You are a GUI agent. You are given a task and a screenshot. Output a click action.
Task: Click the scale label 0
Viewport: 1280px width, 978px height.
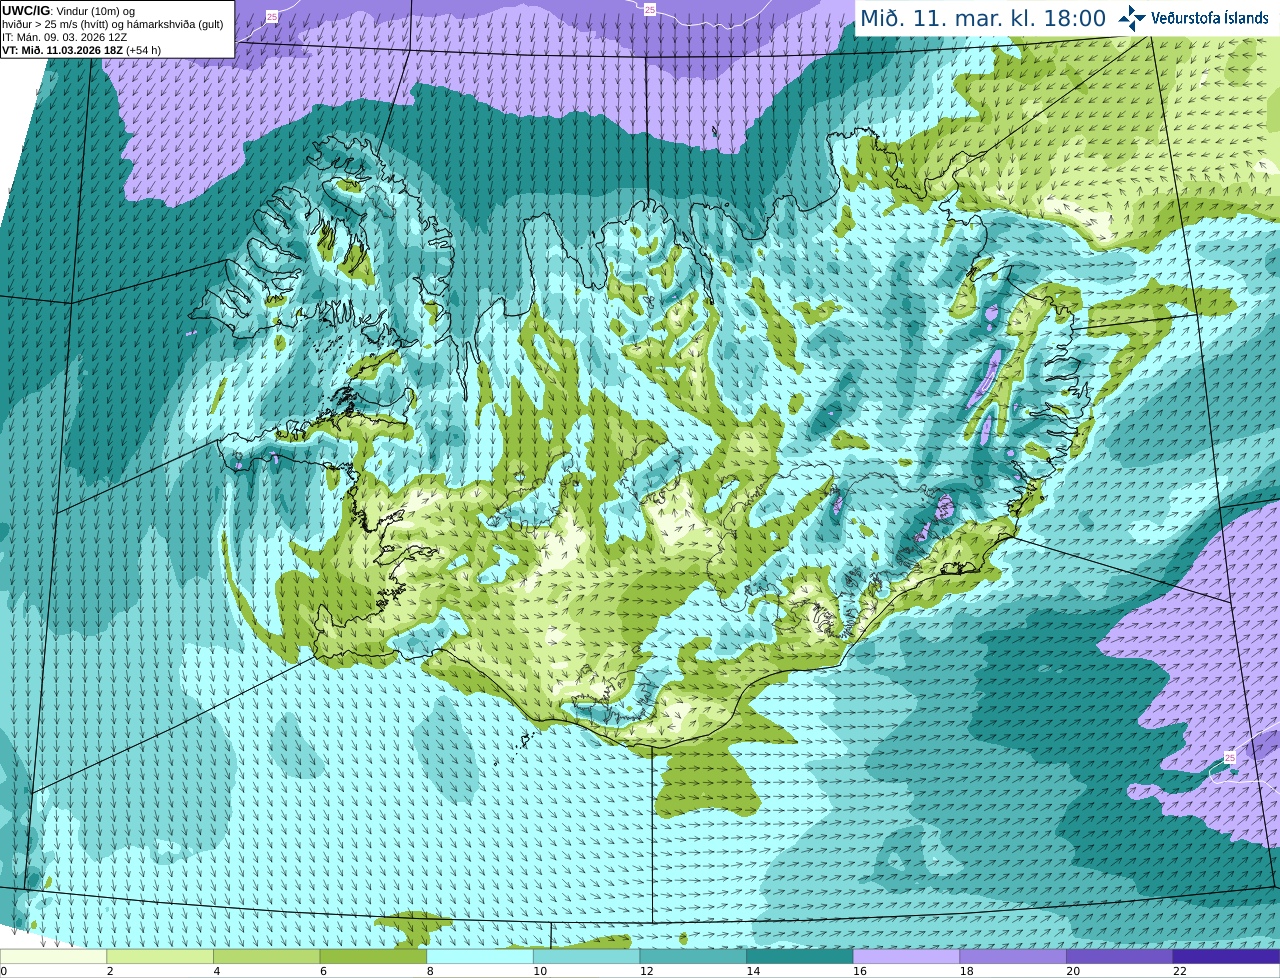[4, 971]
